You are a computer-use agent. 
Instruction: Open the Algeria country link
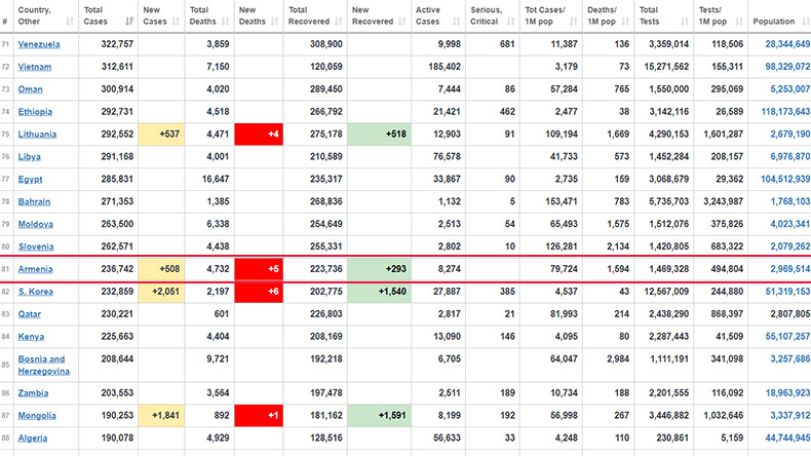click(x=33, y=438)
